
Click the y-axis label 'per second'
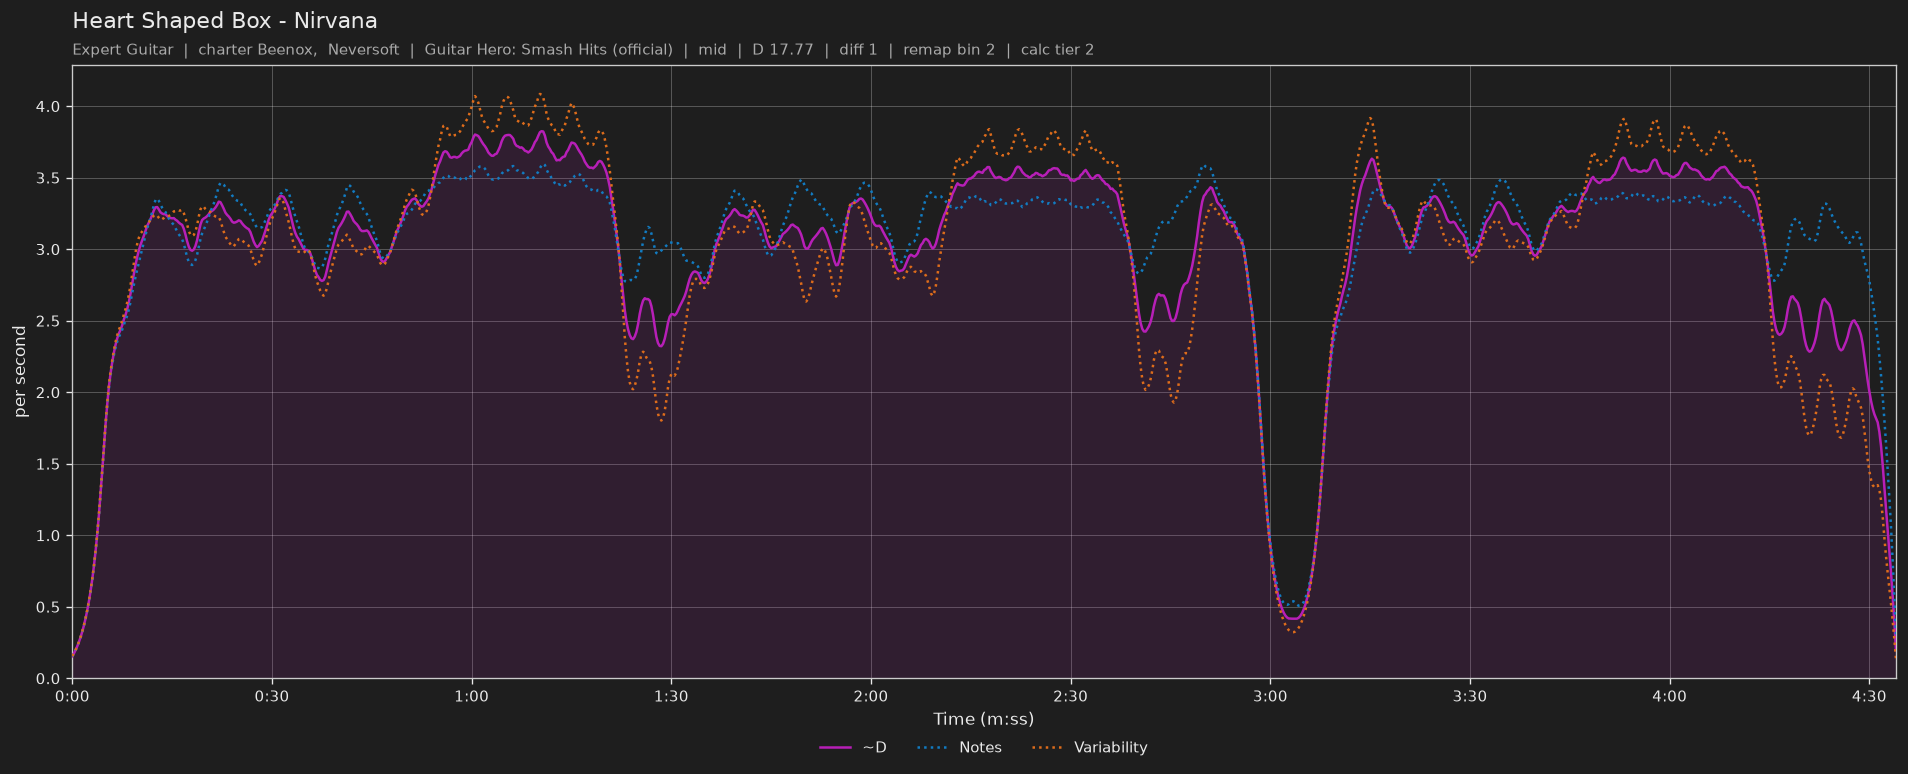pos(20,371)
